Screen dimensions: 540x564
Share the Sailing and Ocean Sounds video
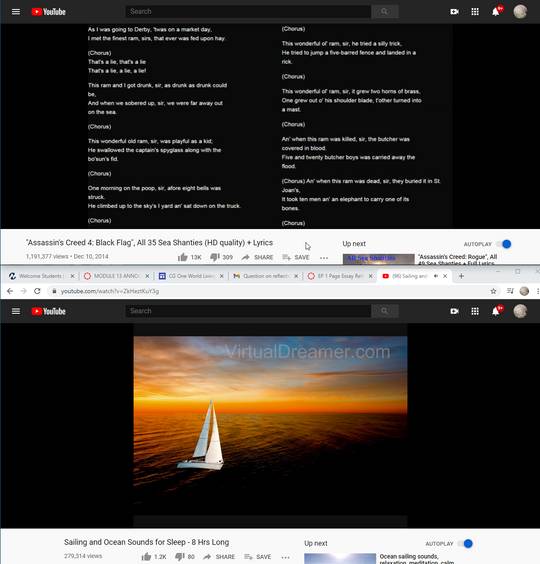tap(219, 557)
